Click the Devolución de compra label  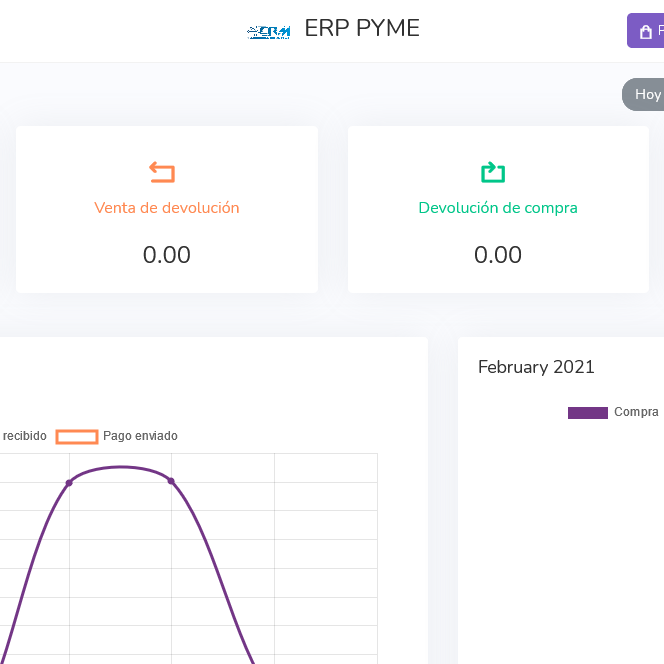coord(498,208)
